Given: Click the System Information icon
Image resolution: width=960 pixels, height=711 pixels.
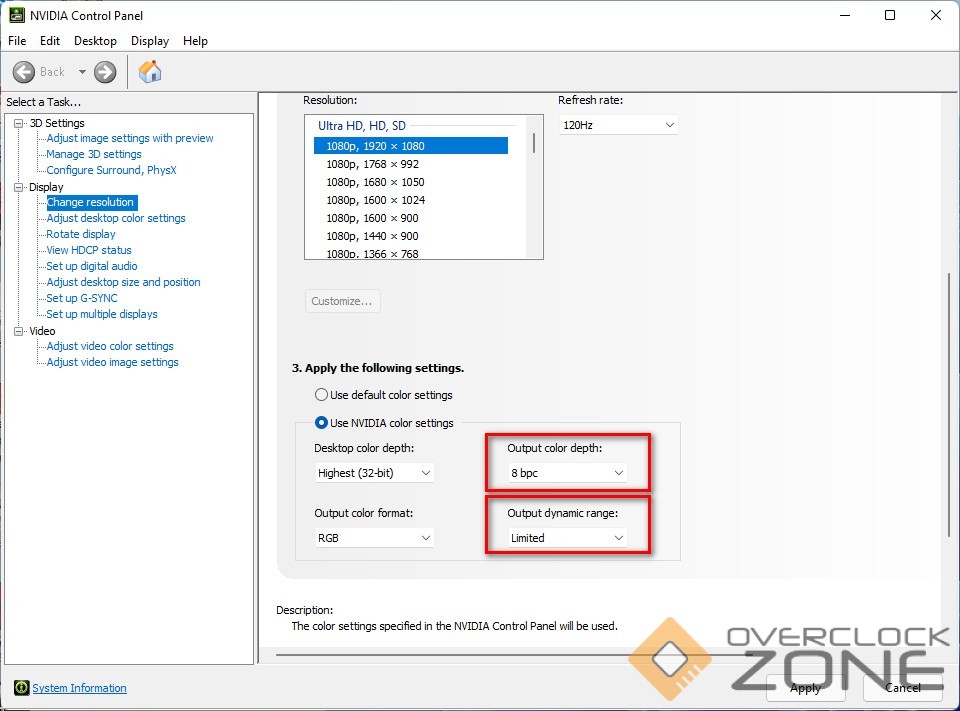Looking at the screenshot, I should click(21, 688).
